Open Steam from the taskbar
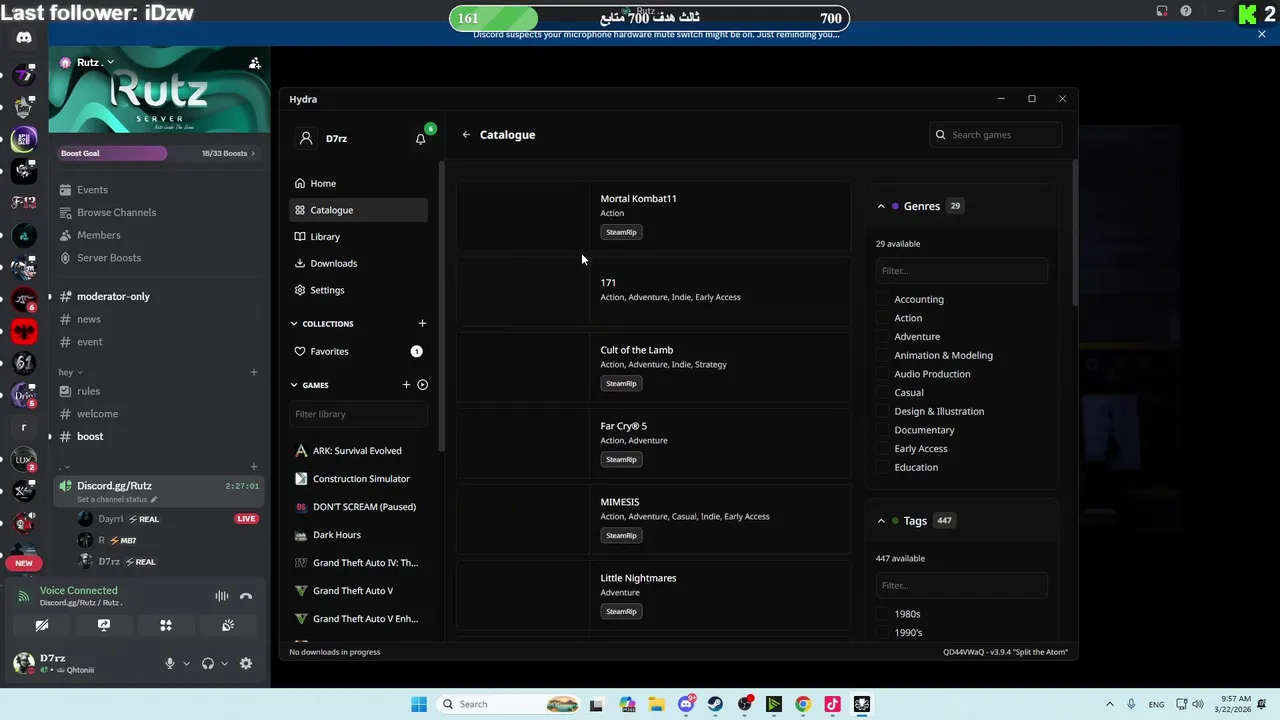The image size is (1280, 720). [x=715, y=704]
